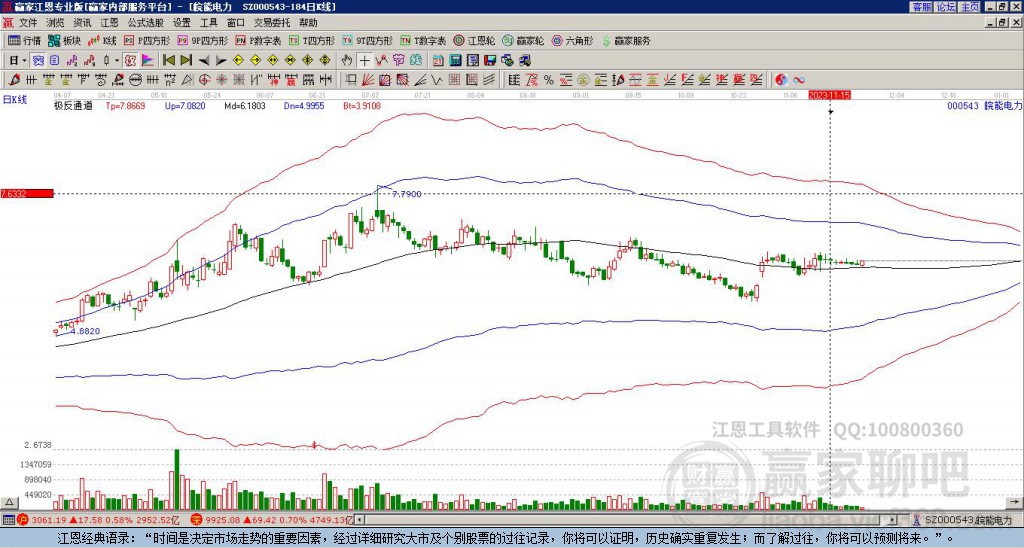Open the 文件 menu
Image resolution: width=1024 pixels, height=548 pixels.
pos(28,23)
